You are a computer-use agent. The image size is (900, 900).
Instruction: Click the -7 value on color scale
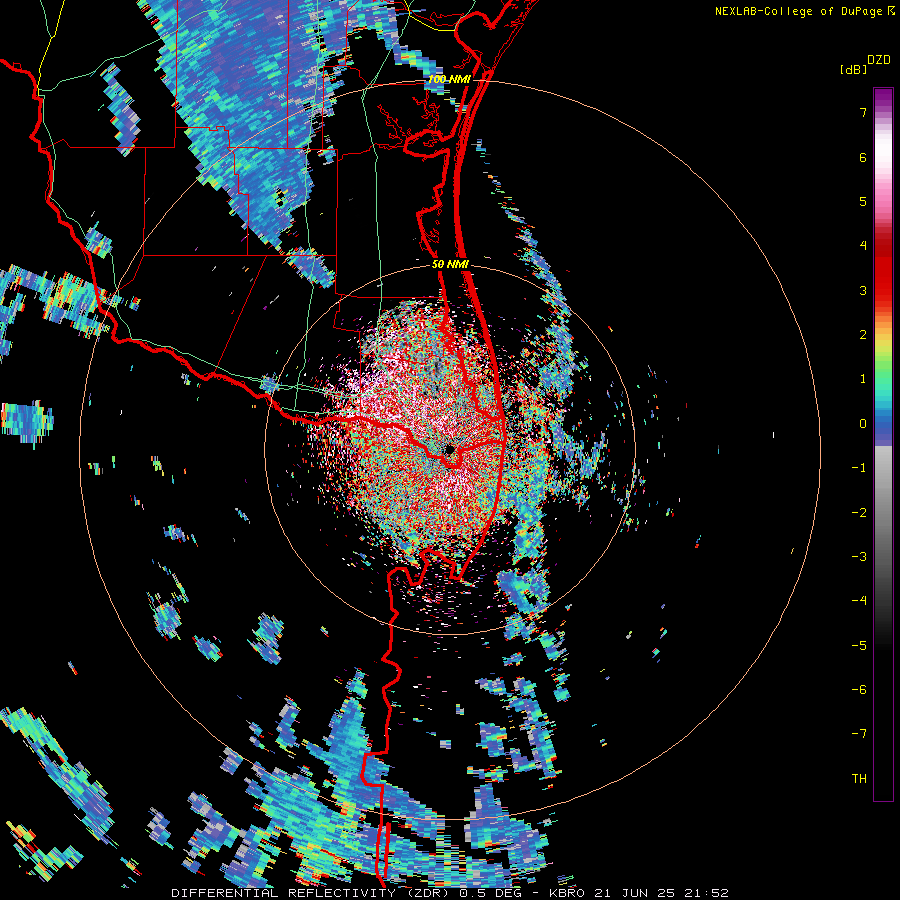859,734
